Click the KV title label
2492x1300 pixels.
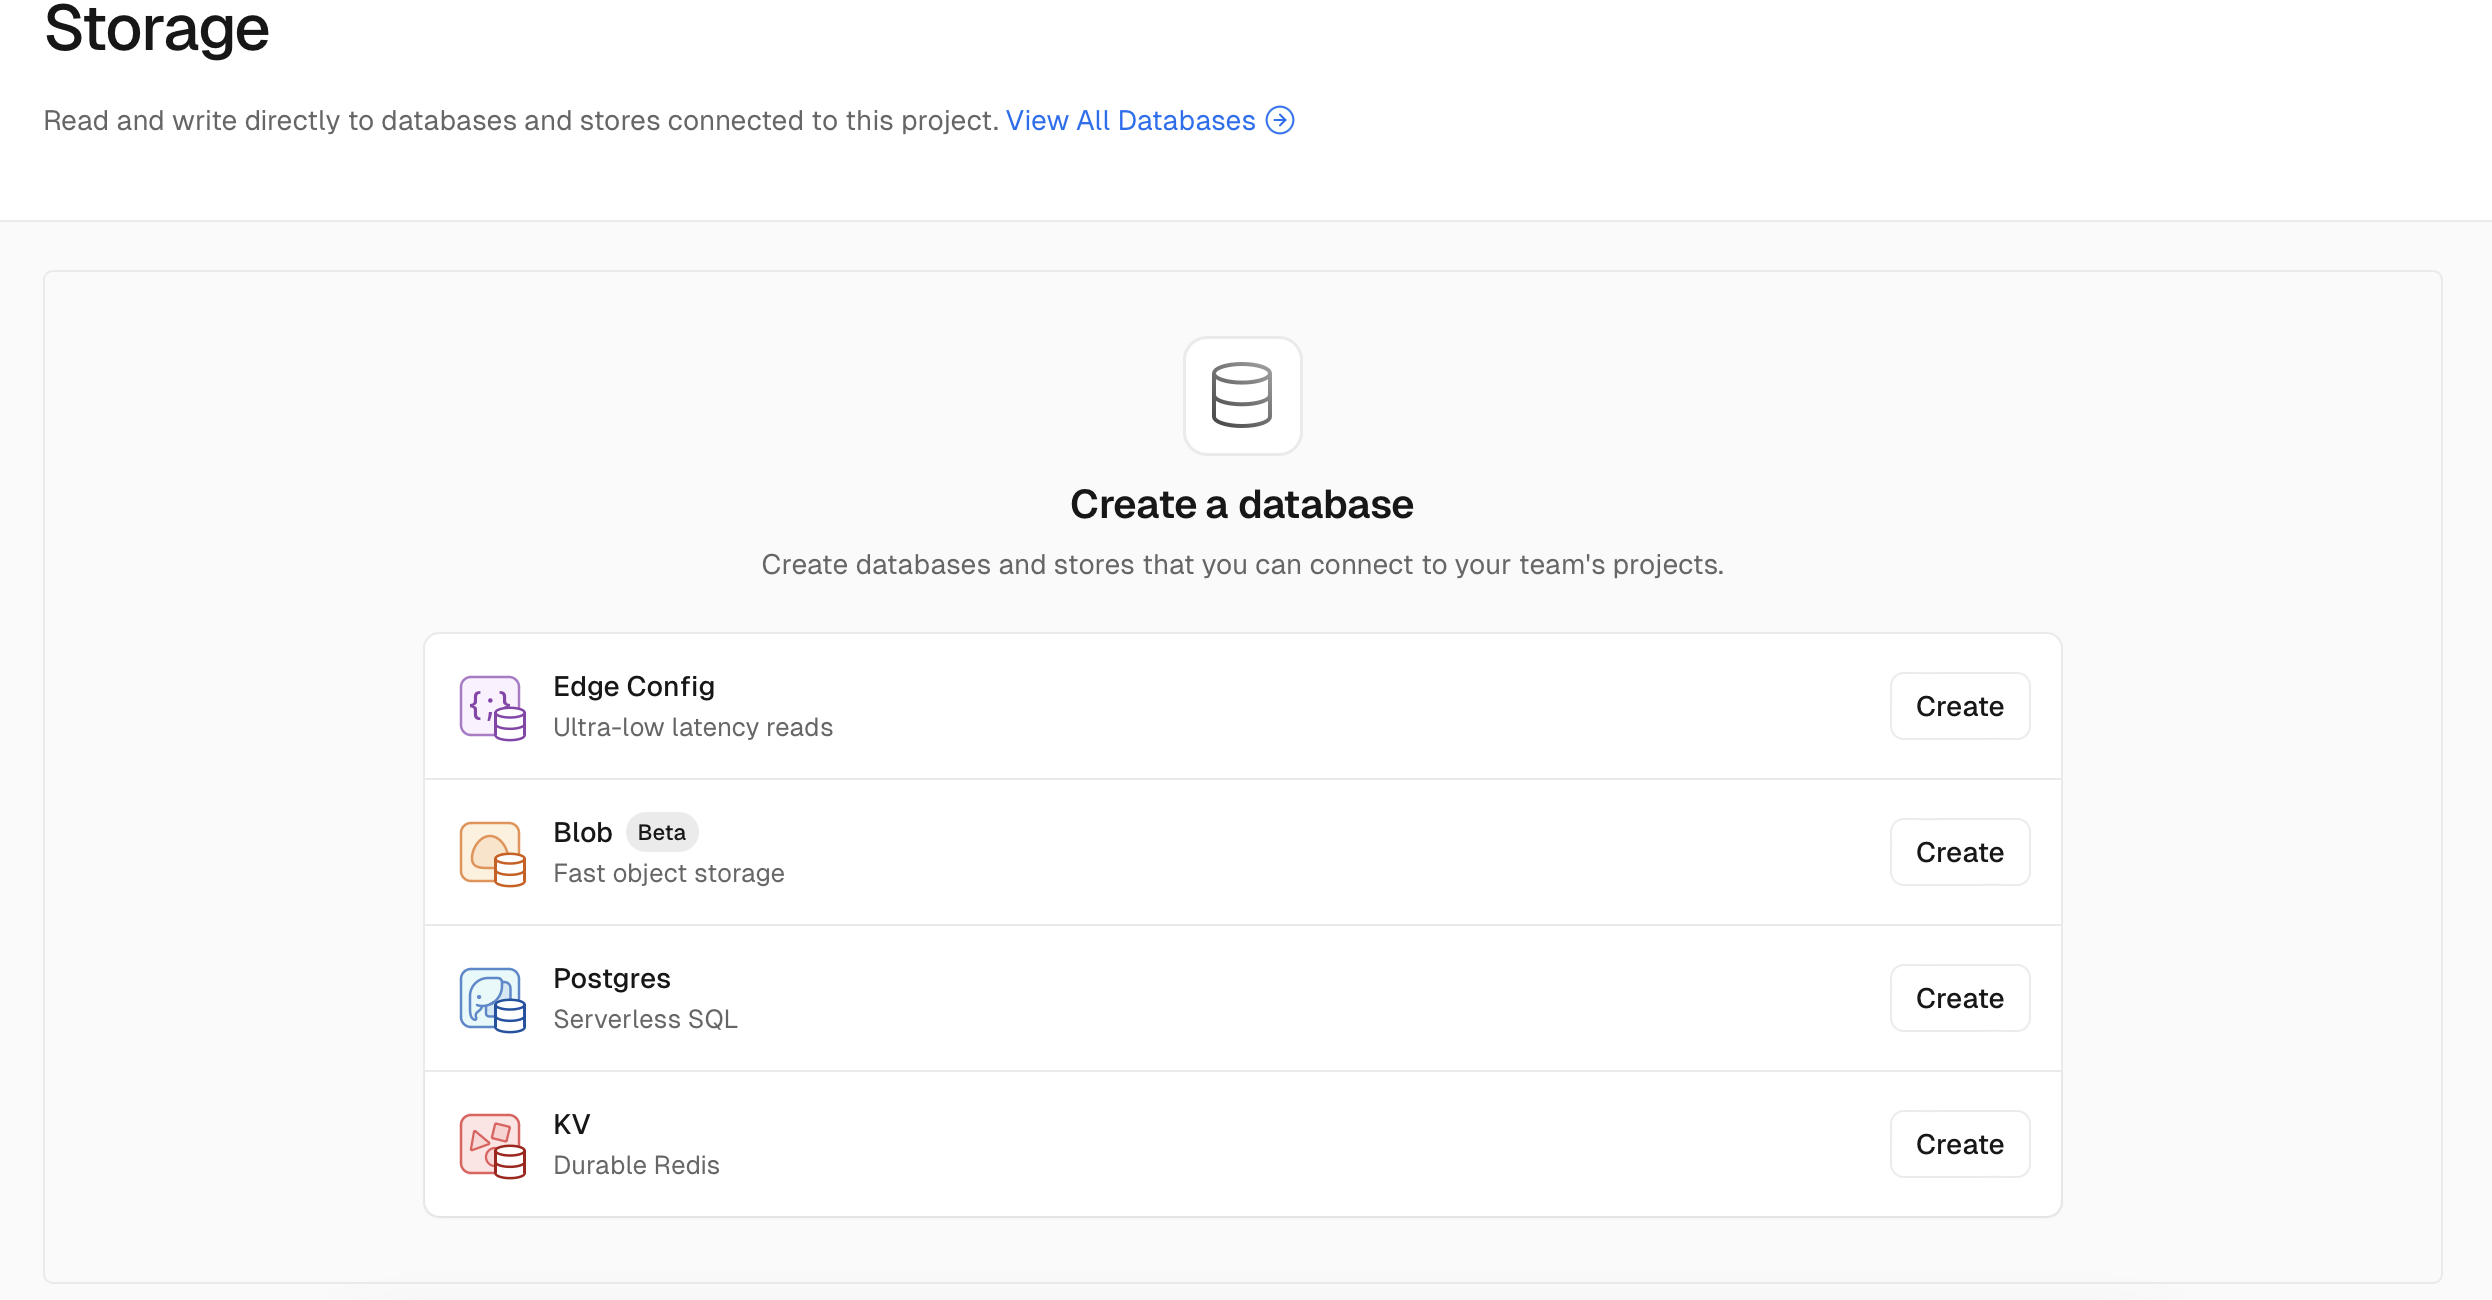pos(572,1124)
